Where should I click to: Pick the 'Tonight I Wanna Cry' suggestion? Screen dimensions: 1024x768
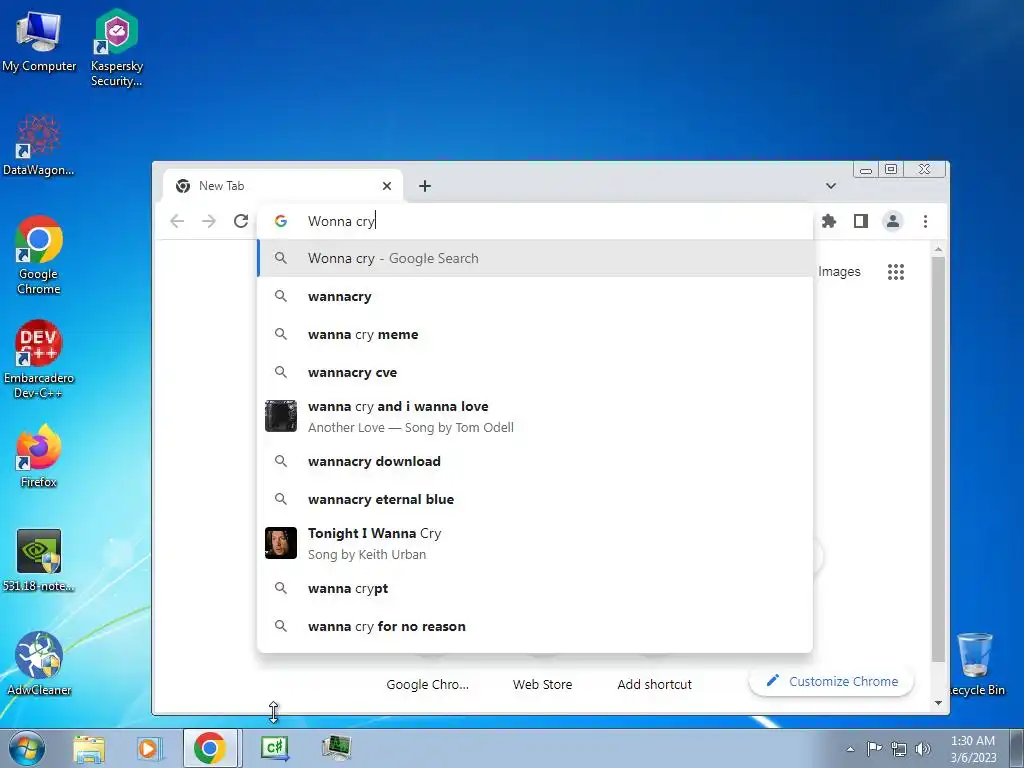[x=536, y=543]
